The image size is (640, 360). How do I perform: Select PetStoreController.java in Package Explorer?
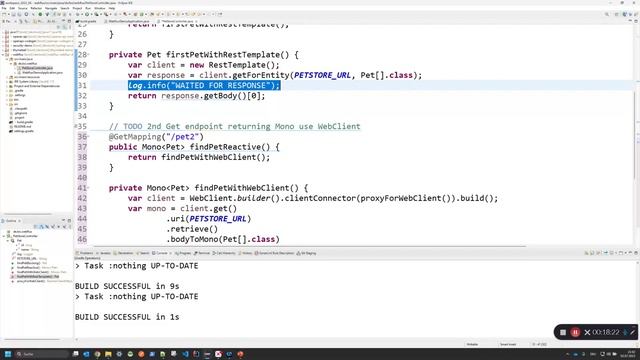click(35, 68)
